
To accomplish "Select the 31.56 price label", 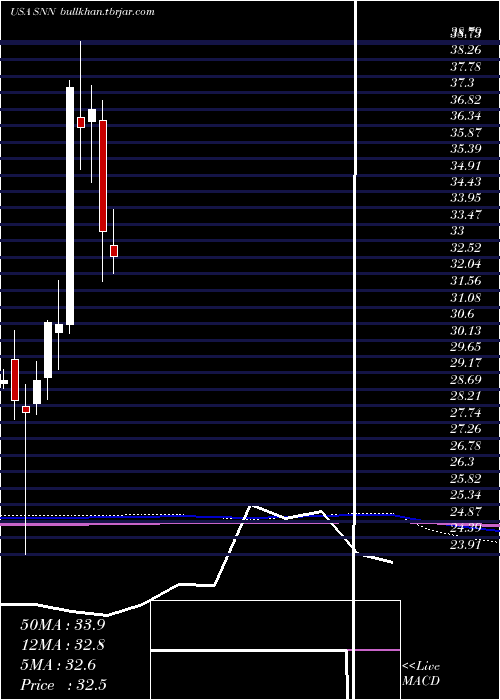I will point(466,281).
